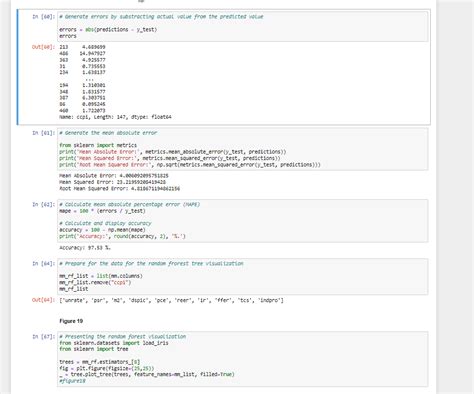
Task: Click the 'Mean Squared Error:' output line
Action: coord(113,182)
